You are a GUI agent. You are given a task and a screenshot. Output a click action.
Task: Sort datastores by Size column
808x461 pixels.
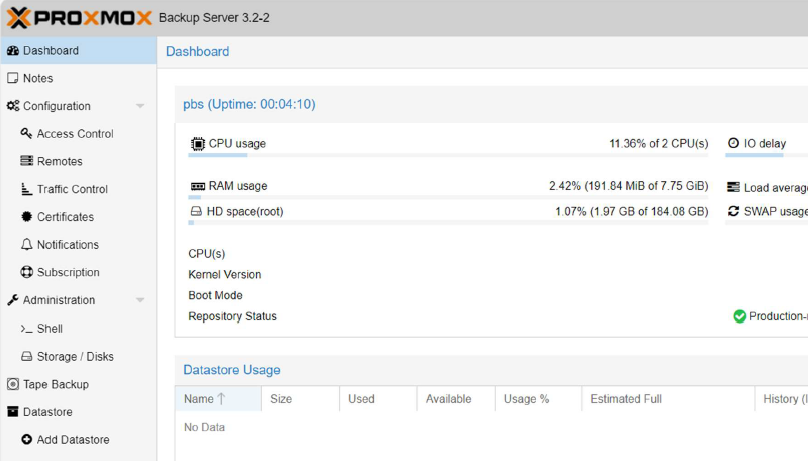300,399
